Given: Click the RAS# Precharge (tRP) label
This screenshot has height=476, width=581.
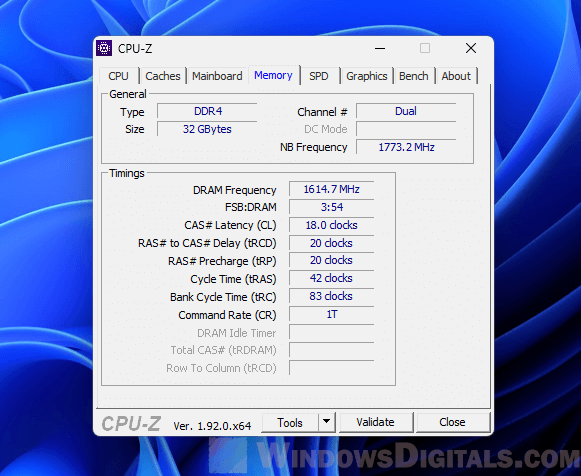Looking at the screenshot, I should click(x=222, y=261).
